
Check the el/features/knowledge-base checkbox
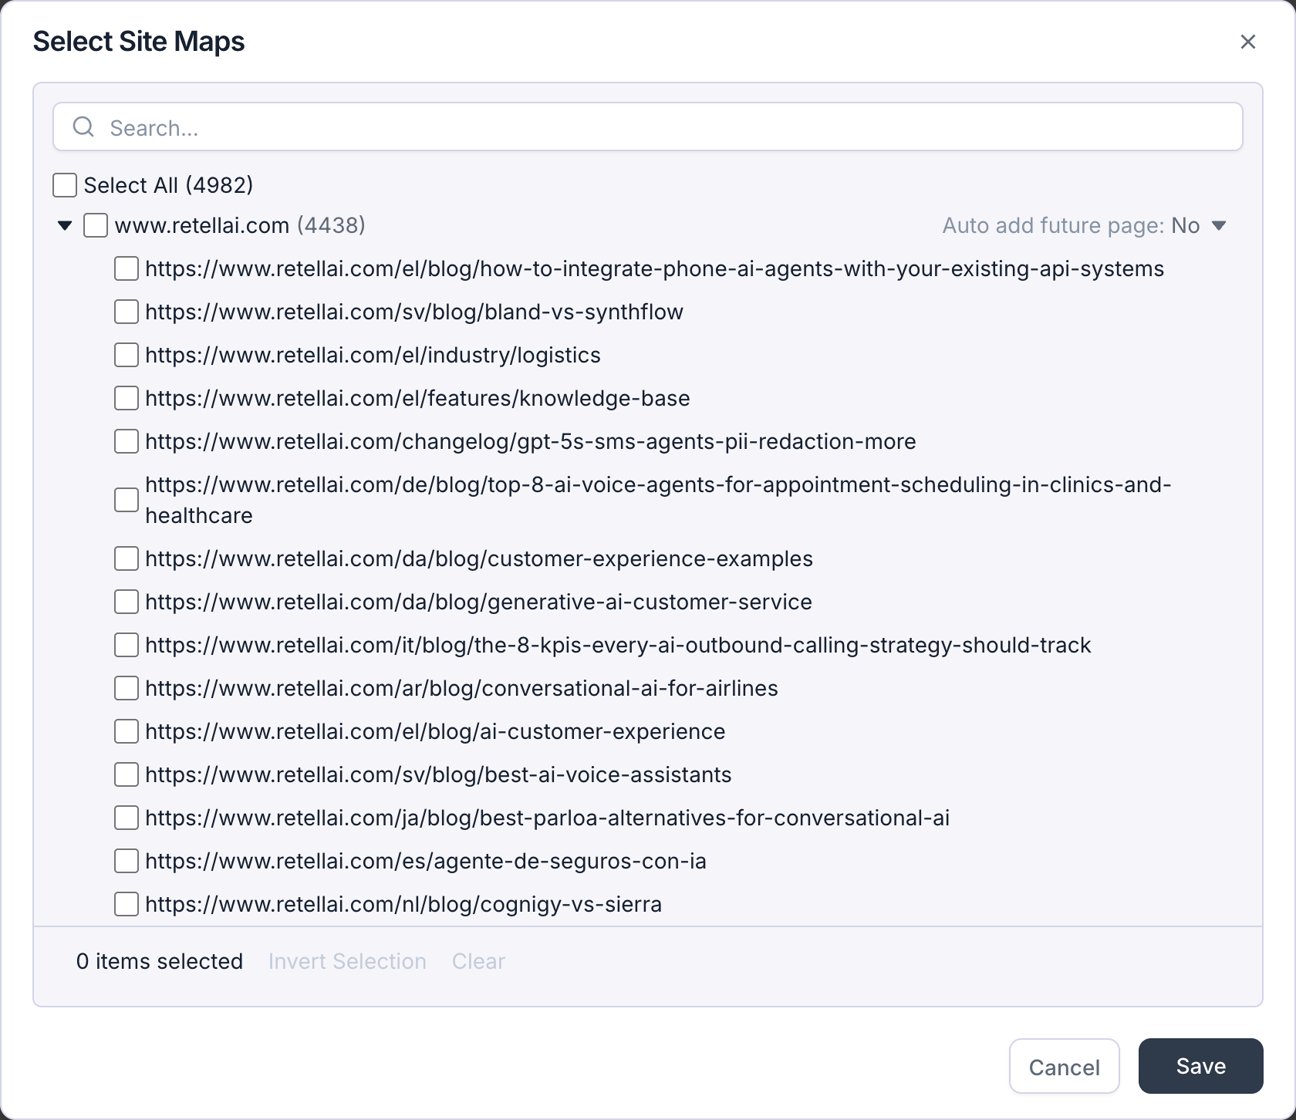126,398
